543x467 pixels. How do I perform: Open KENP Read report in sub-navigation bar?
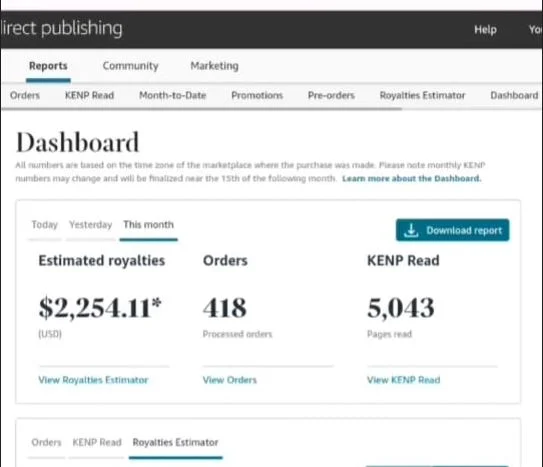point(89,95)
